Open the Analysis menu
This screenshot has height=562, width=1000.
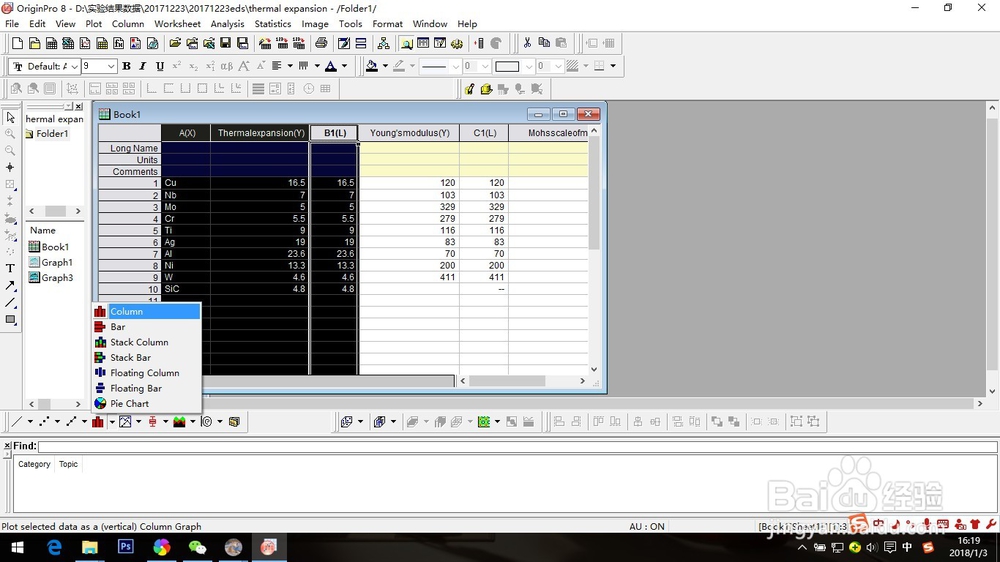(x=227, y=24)
